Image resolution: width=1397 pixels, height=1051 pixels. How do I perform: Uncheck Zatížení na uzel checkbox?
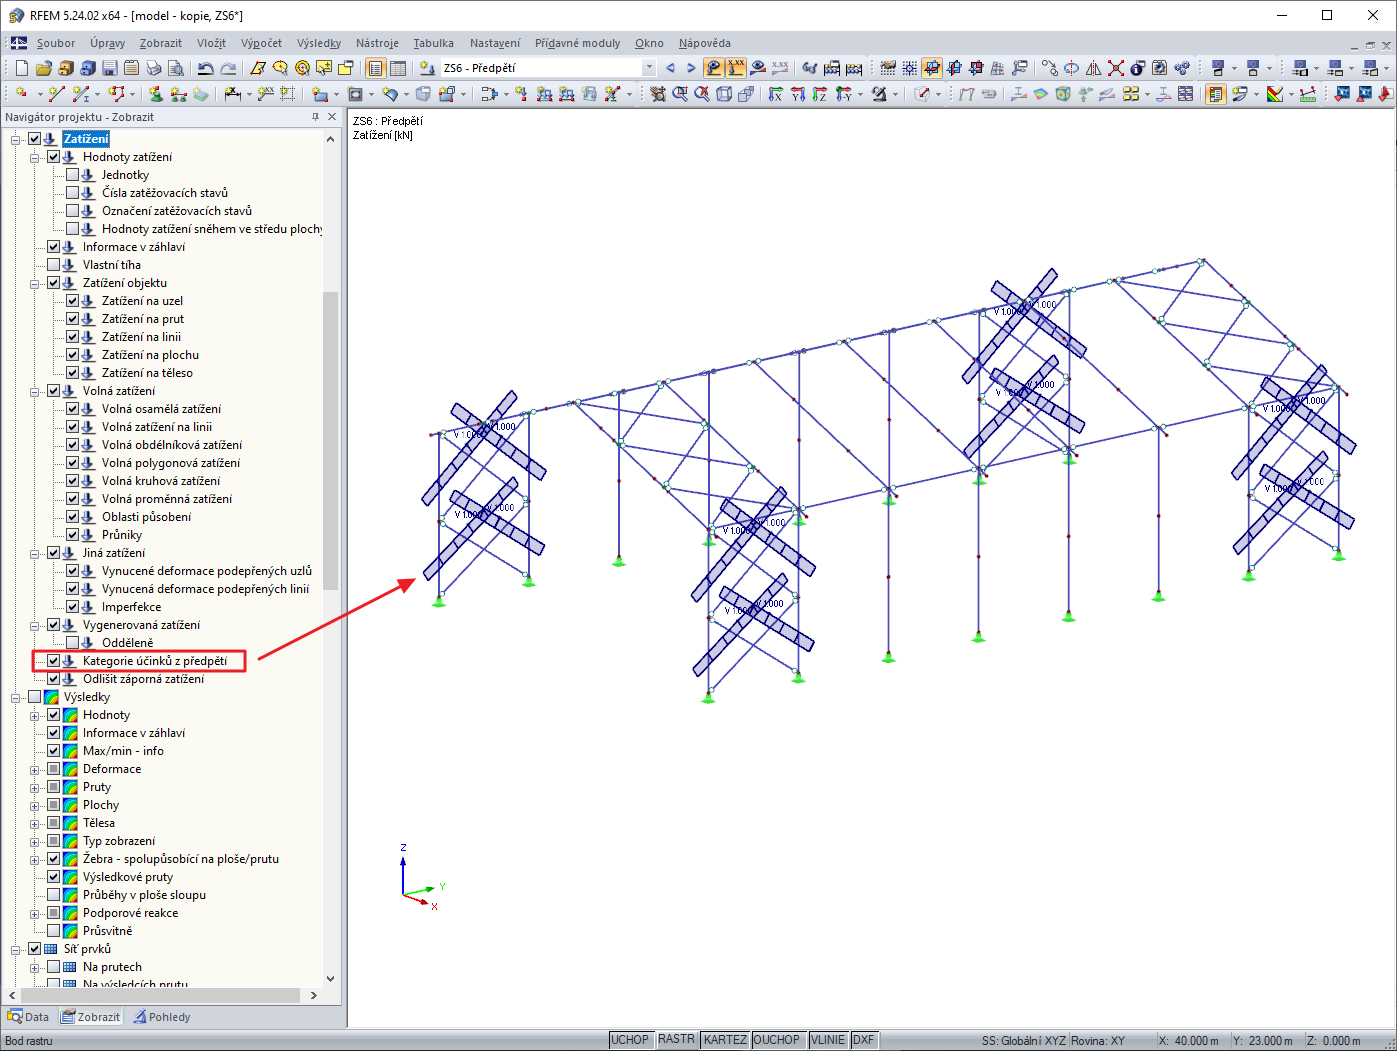[72, 301]
